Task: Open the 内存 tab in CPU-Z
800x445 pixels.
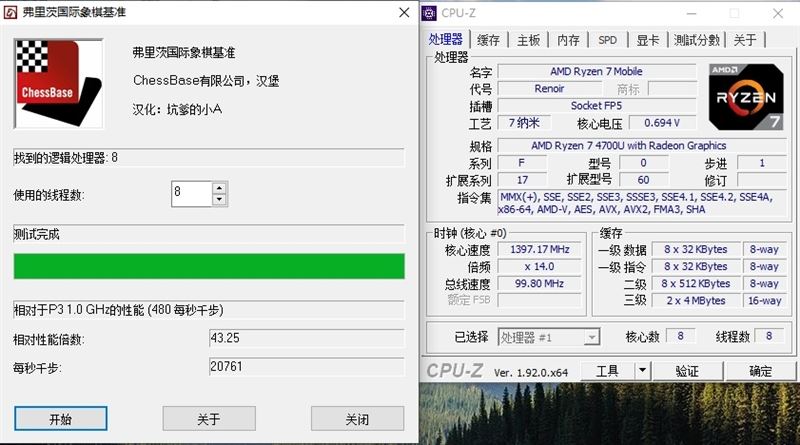Action: coord(568,40)
